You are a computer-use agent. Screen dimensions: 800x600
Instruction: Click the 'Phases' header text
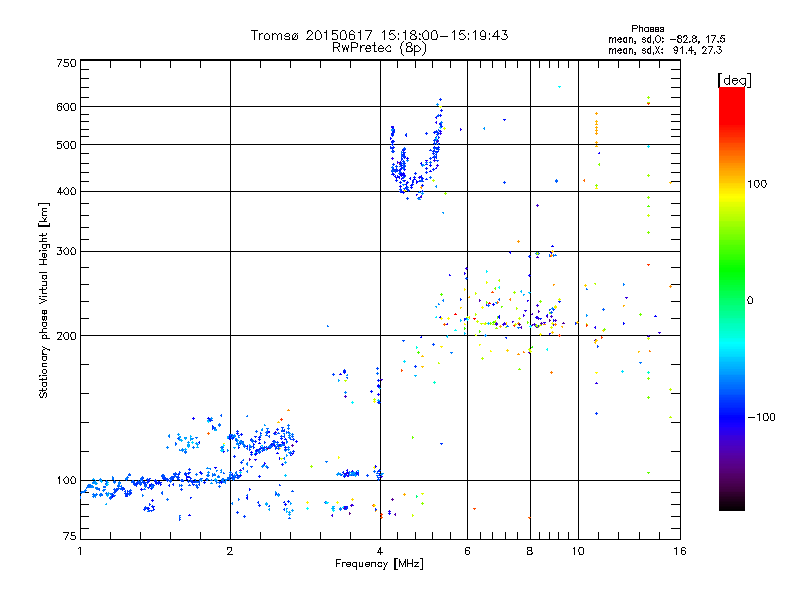(x=647, y=29)
